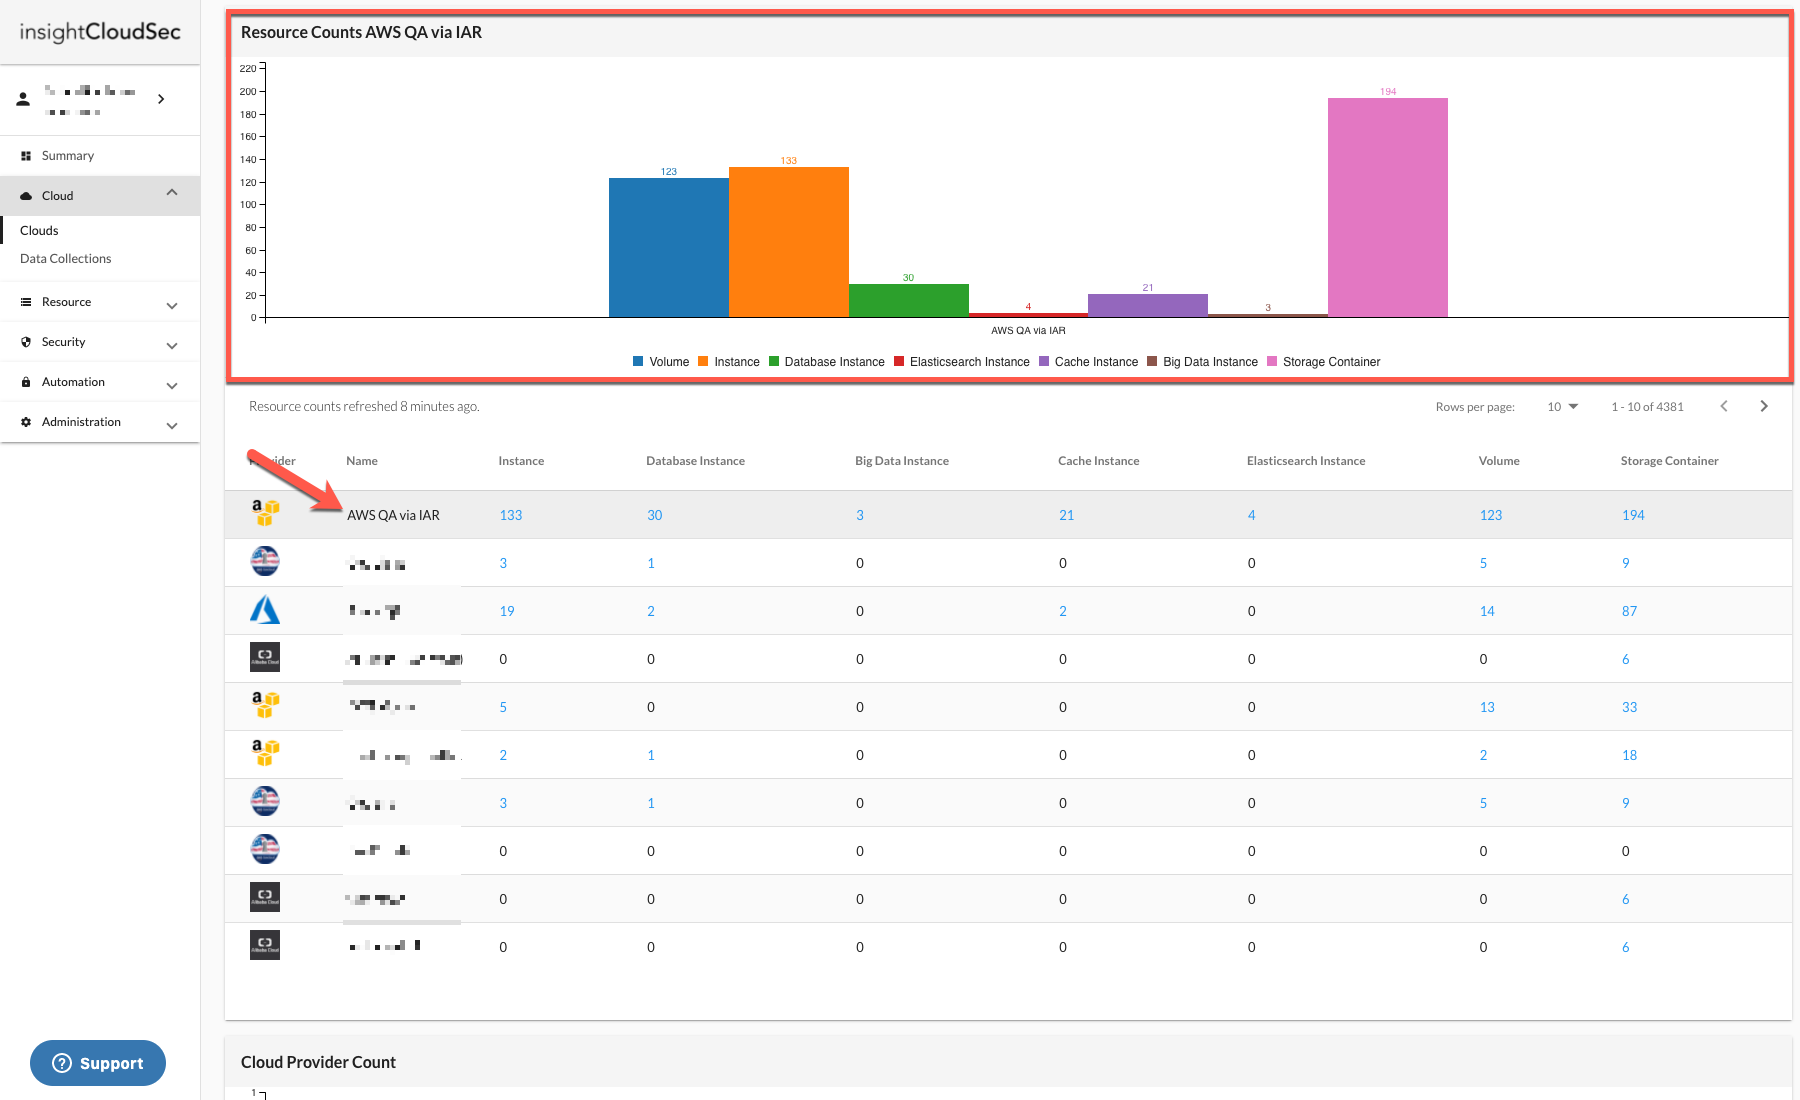Open the 133 instances link for AWS QA

click(511, 516)
